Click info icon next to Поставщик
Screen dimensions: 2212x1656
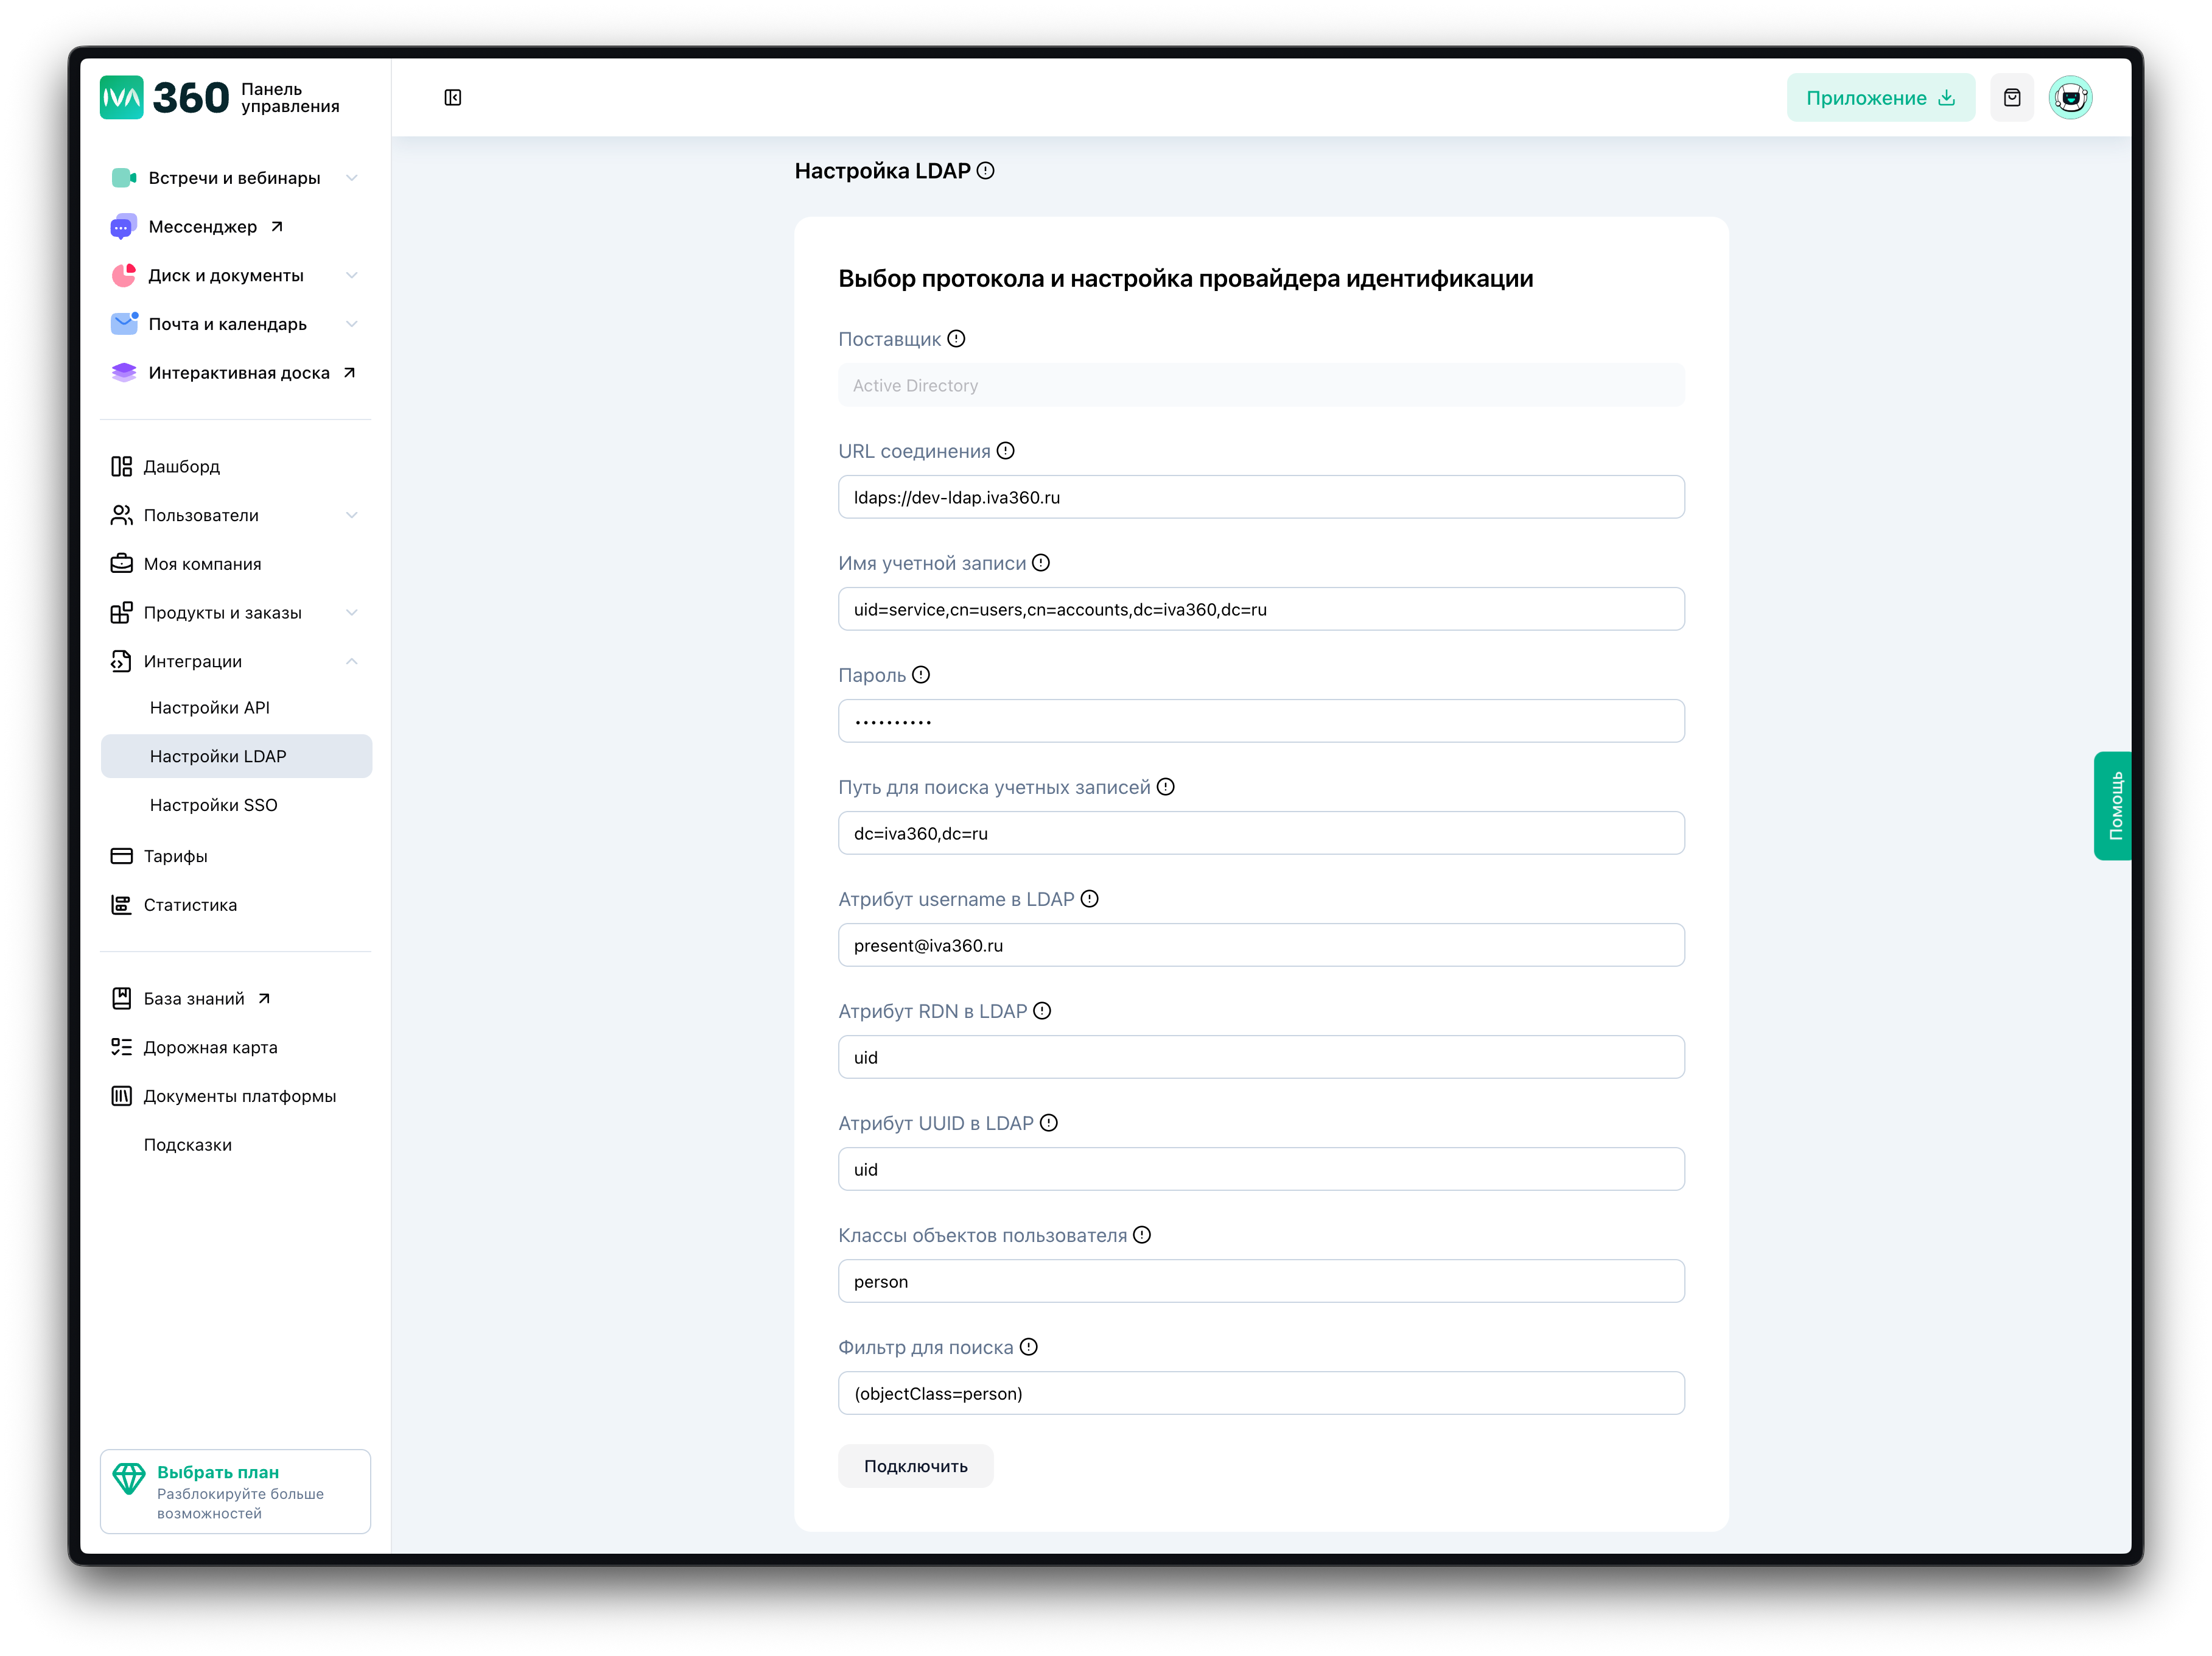point(956,339)
